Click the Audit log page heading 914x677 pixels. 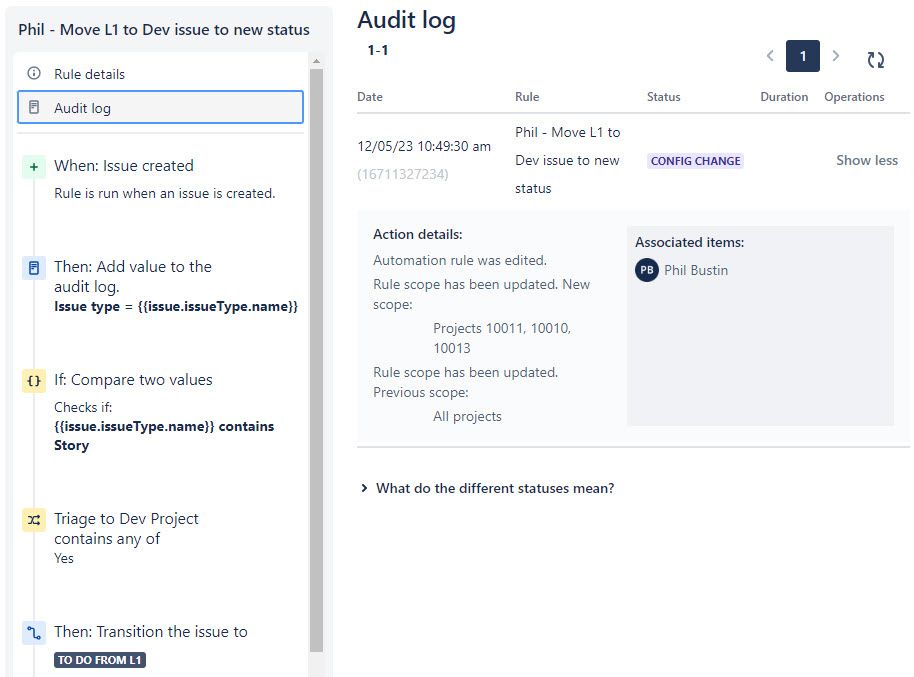point(406,20)
